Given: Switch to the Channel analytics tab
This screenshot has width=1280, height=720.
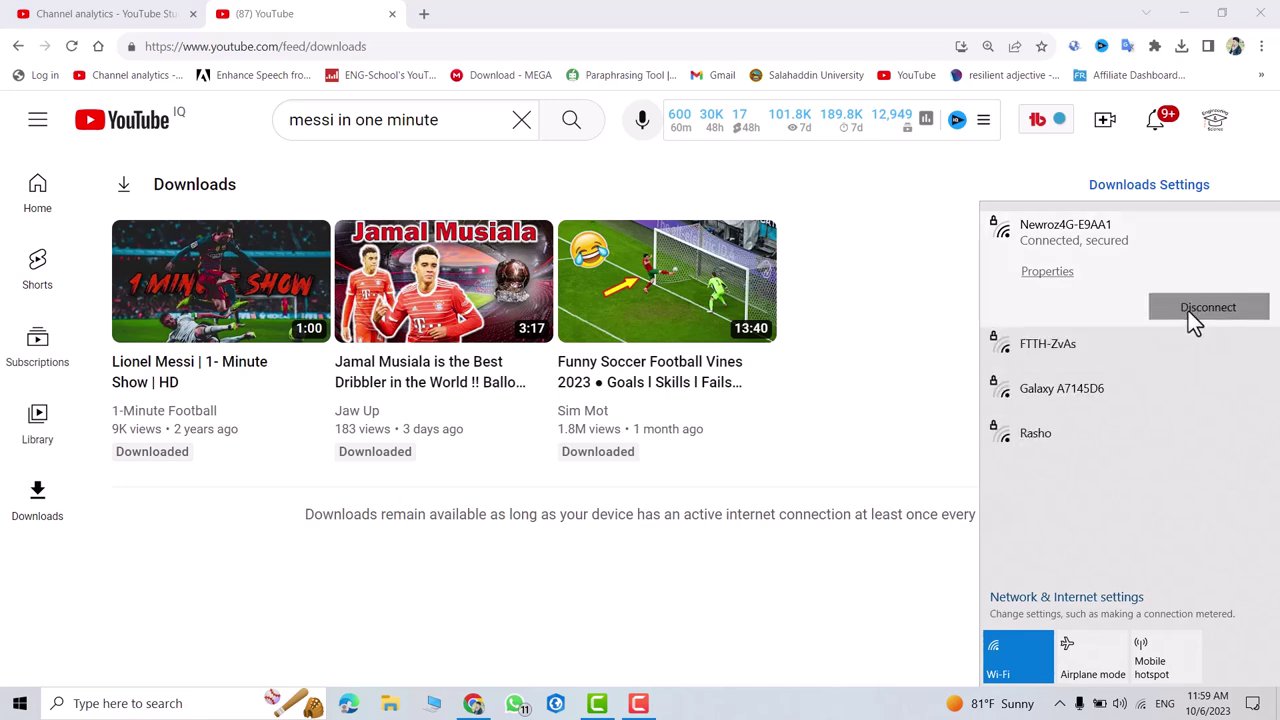Looking at the screenshot, I should tap(105, 13).
